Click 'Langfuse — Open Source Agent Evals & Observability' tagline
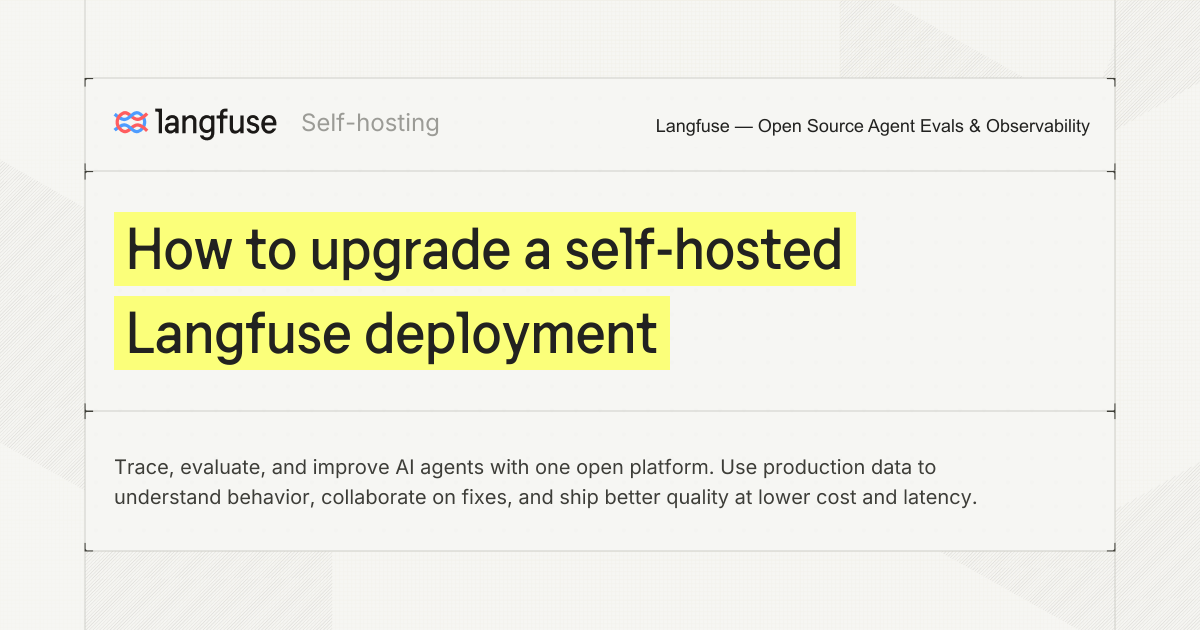Image resolution: width=1200 pixels, height=630 pixels. pyautogui.click(x=873, y=126)
